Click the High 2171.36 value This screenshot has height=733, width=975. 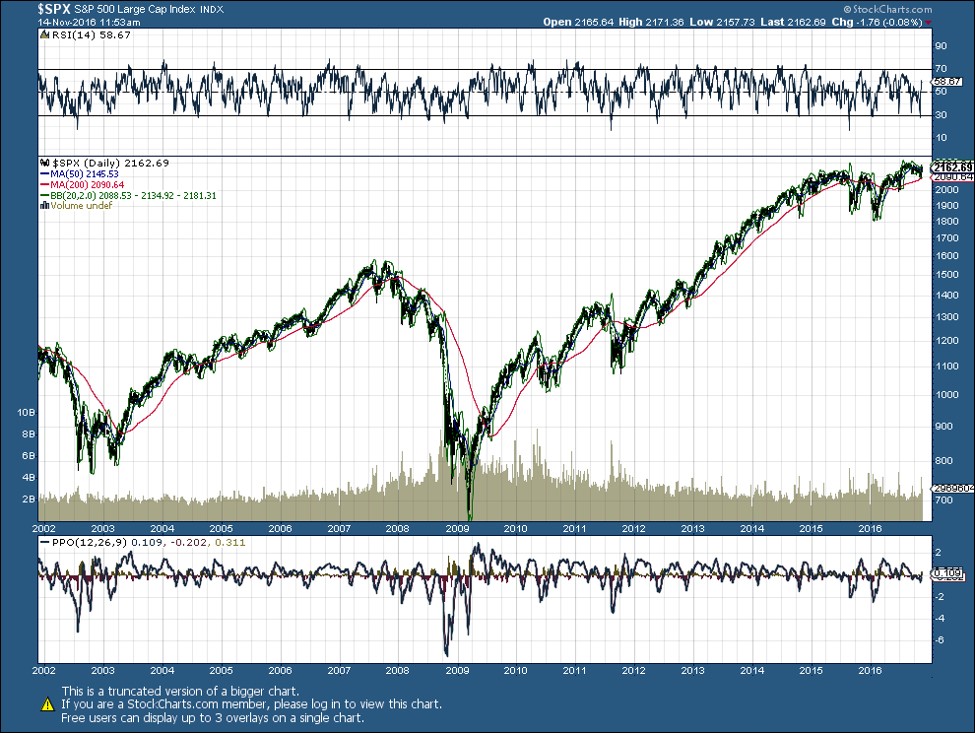pos(651,22)
